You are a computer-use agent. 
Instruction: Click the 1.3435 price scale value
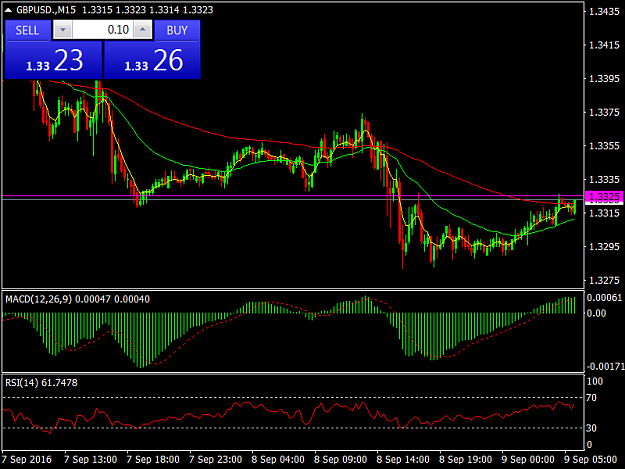[x=604, y=12]
